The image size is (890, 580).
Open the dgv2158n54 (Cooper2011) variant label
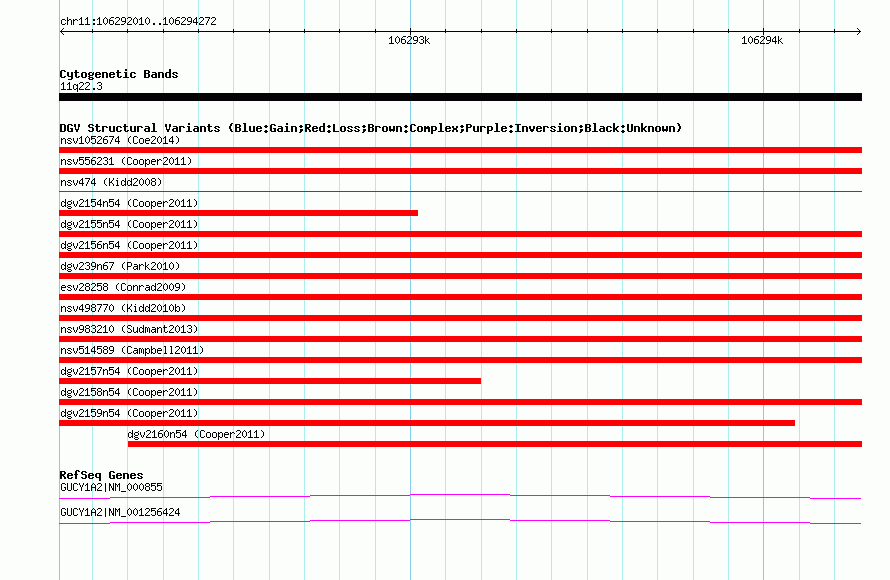click(x=129, y=392)
